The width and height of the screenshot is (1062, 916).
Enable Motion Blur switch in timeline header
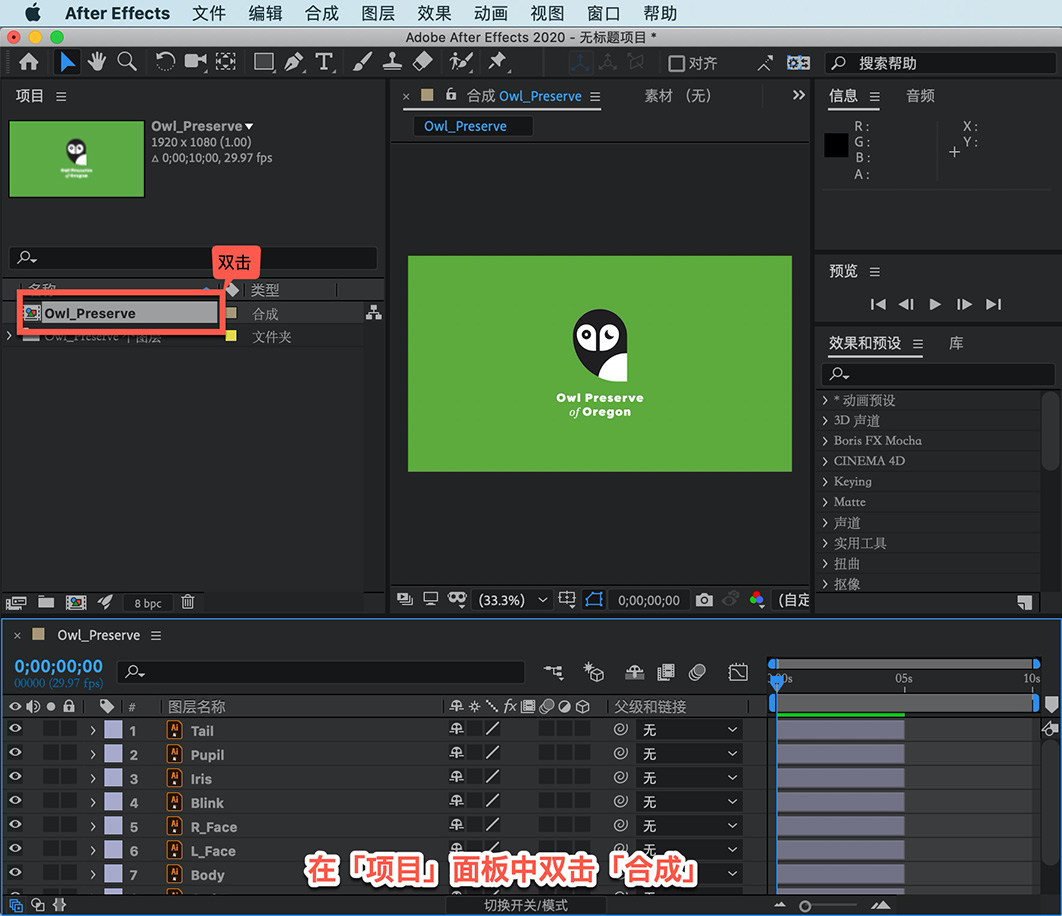pyautogui.click(x=697, y=671)
